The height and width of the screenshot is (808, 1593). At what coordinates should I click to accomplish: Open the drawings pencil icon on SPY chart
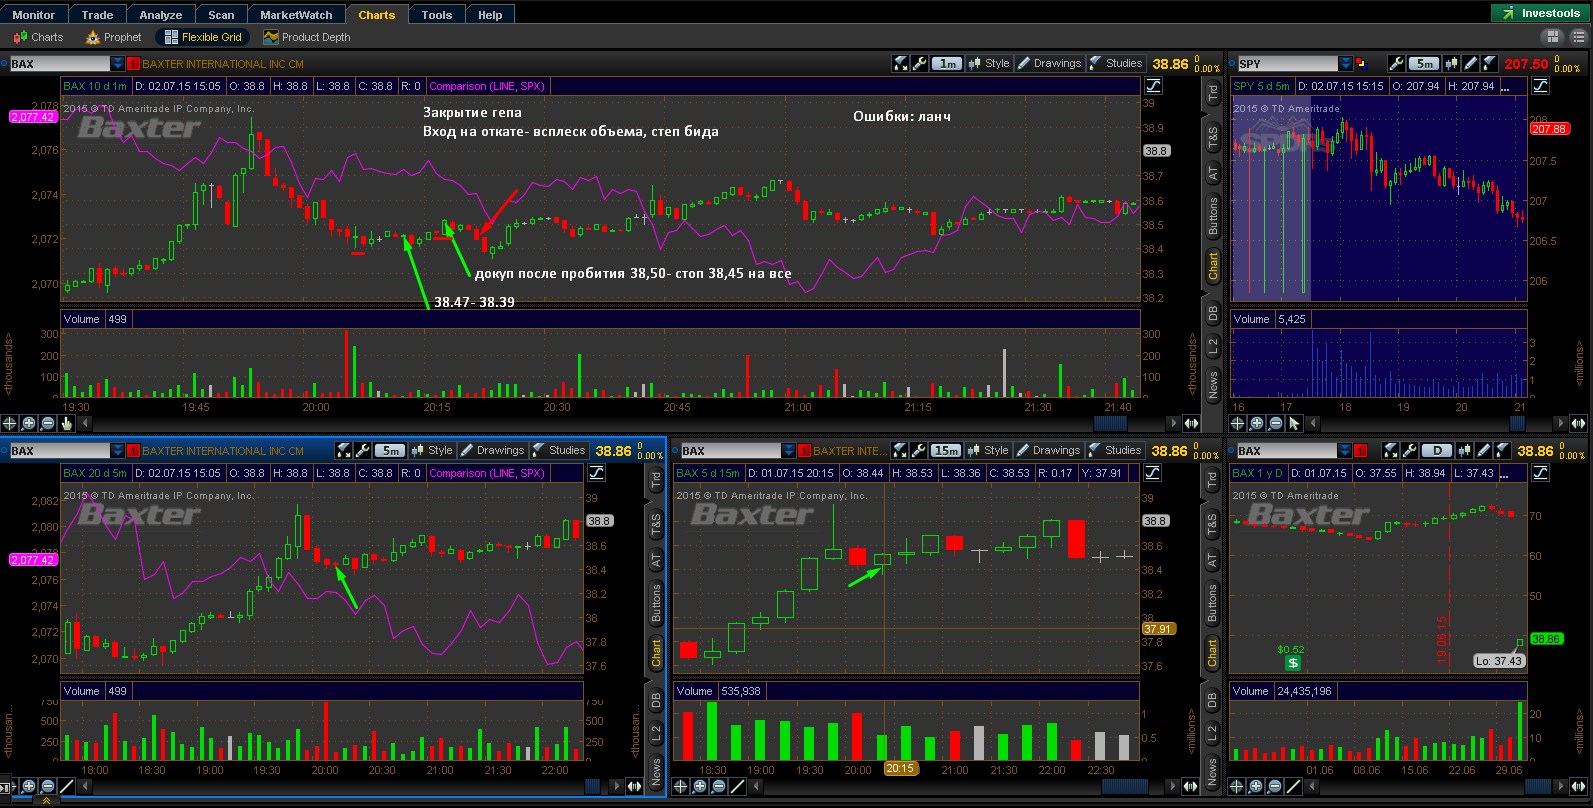[1471, 63]
